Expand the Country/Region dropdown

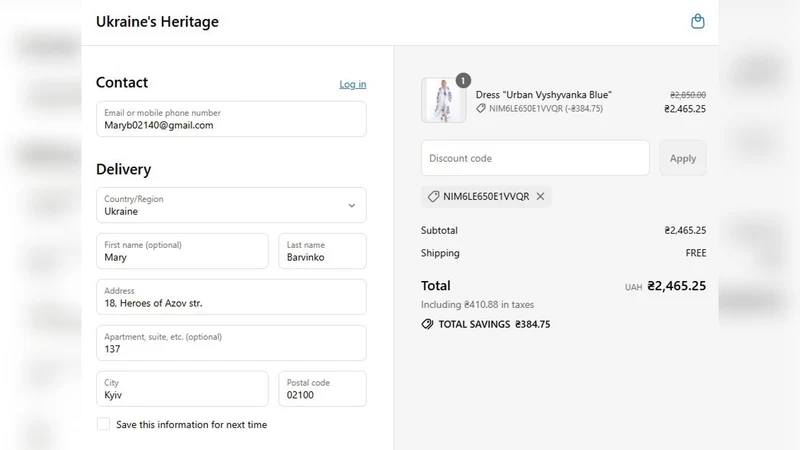click(231, 205)
